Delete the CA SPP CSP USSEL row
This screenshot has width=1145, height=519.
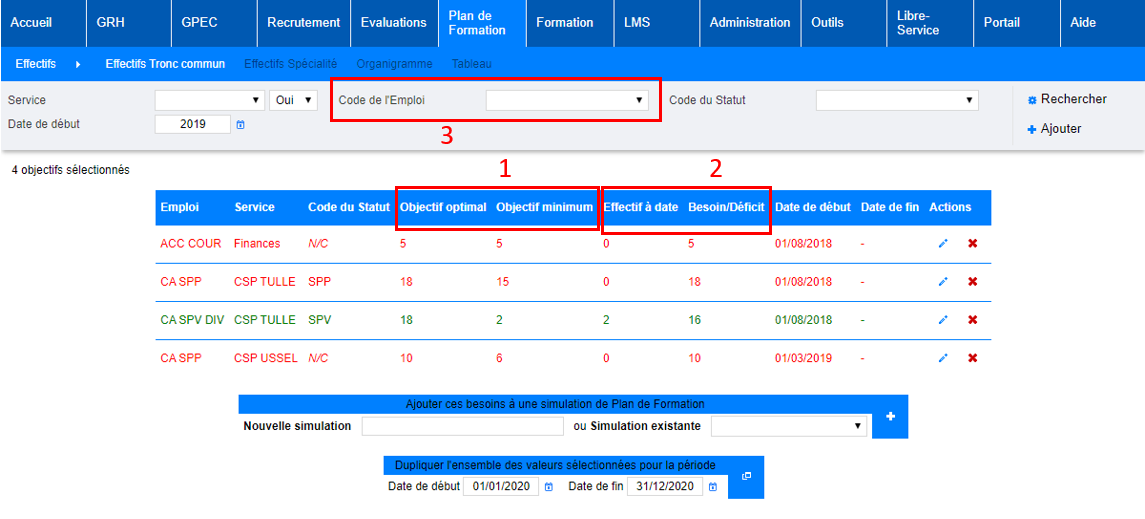tap(972, 358)
